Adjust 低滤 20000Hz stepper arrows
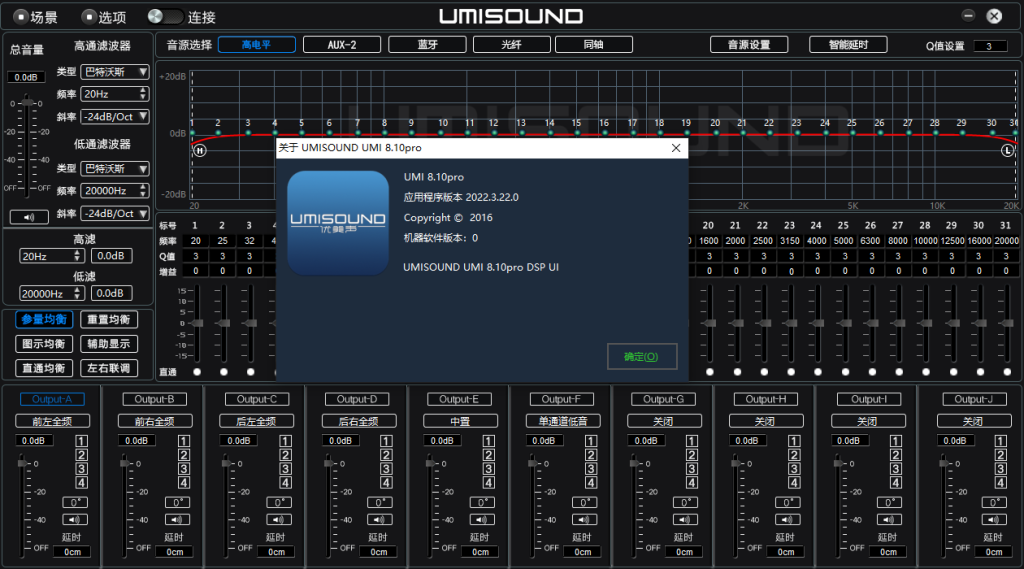This screenshot has height=569, width=1024. coord(78,294)
